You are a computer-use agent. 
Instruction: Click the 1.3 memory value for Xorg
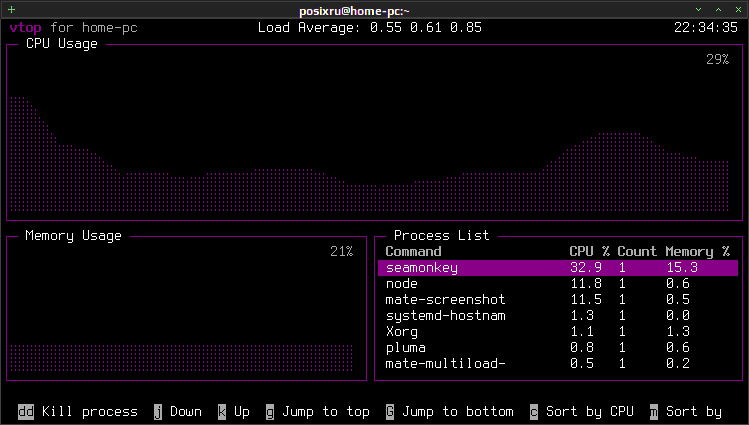click(678, 332)
